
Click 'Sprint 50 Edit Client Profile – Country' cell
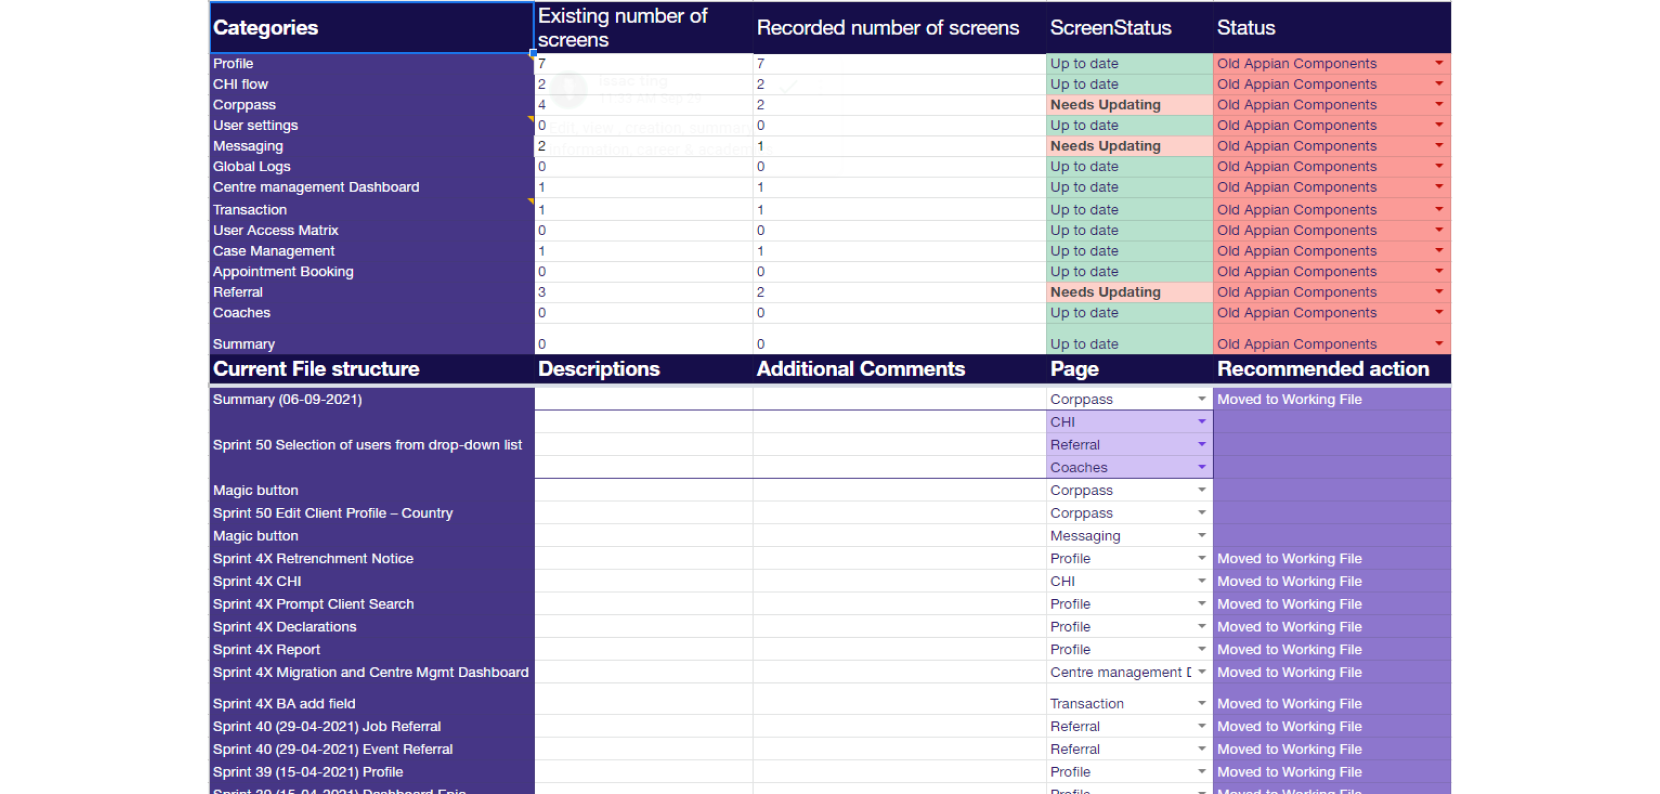(372, 513)
